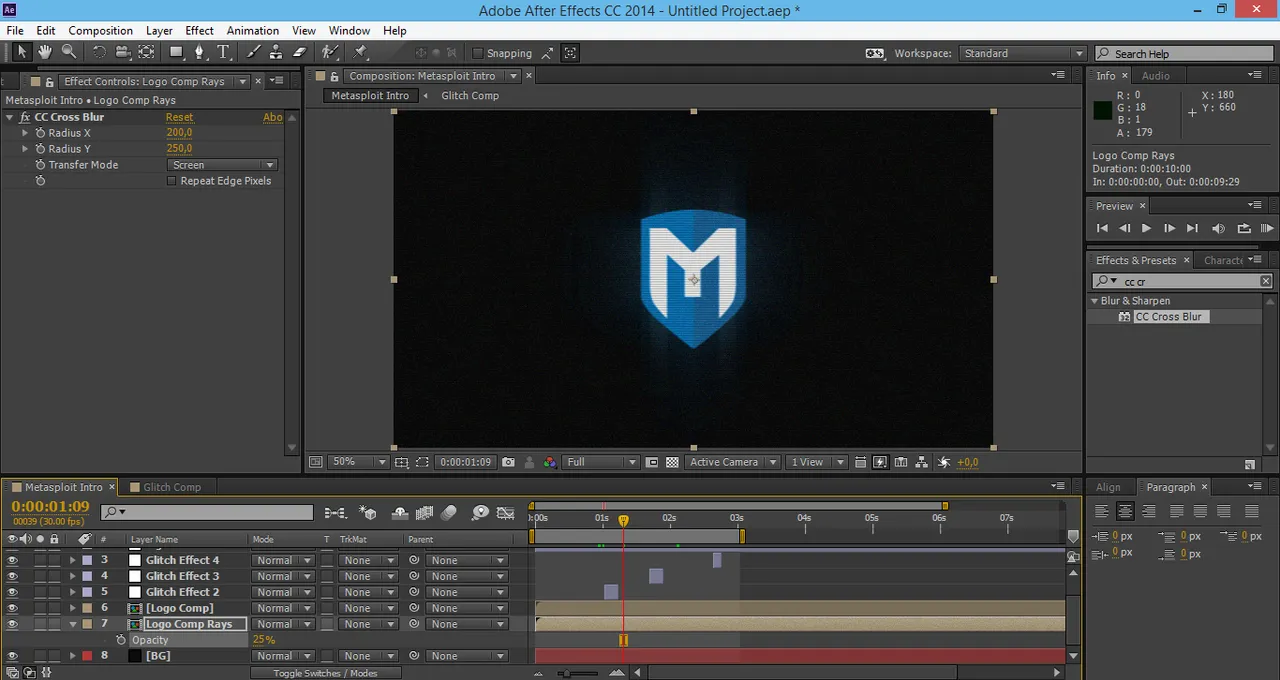
Task: Click the label color of Glitch Effect 4
Action: [x=87, y=560]
